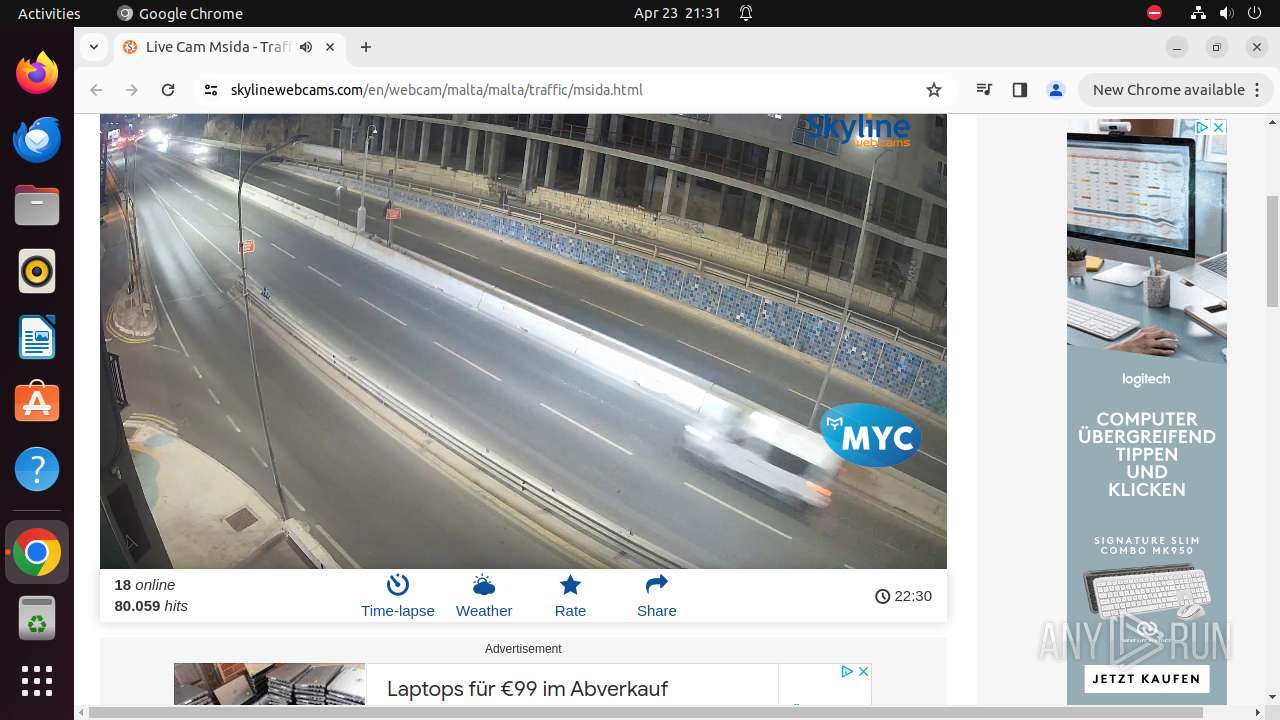
Task: Bookmark this page with the star icon
Action: click(934, 90)
